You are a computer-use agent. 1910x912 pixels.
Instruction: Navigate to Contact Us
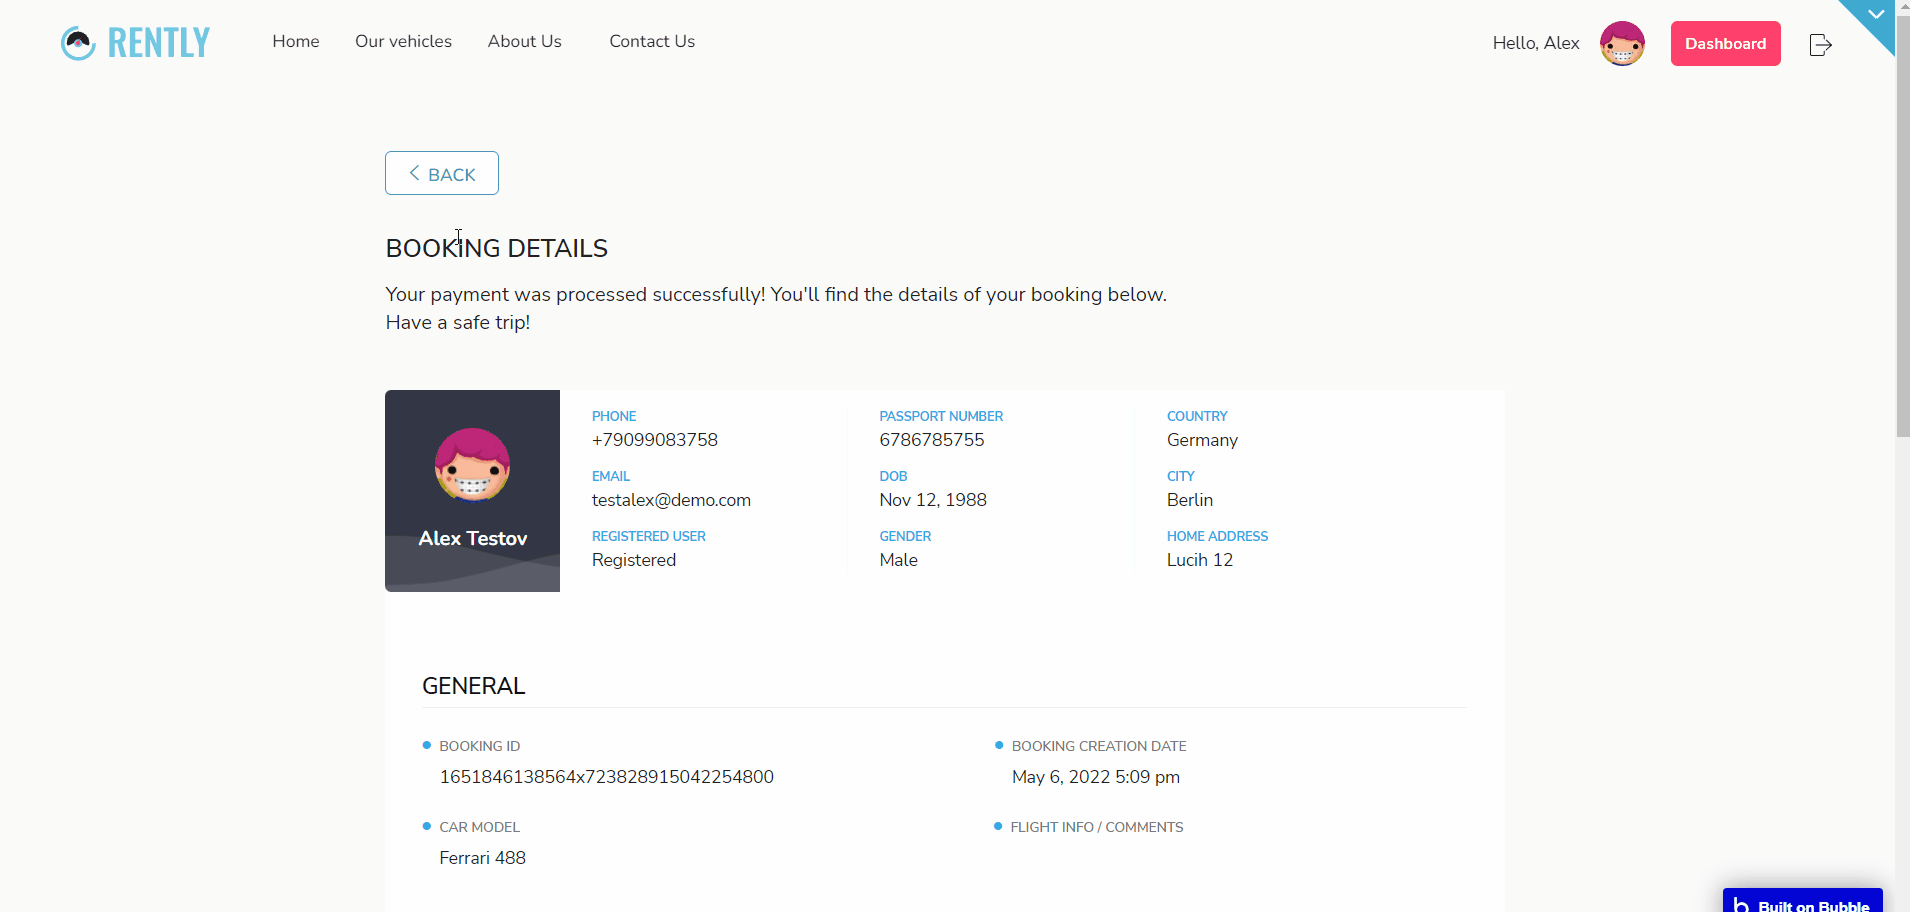tap(652, 41)
